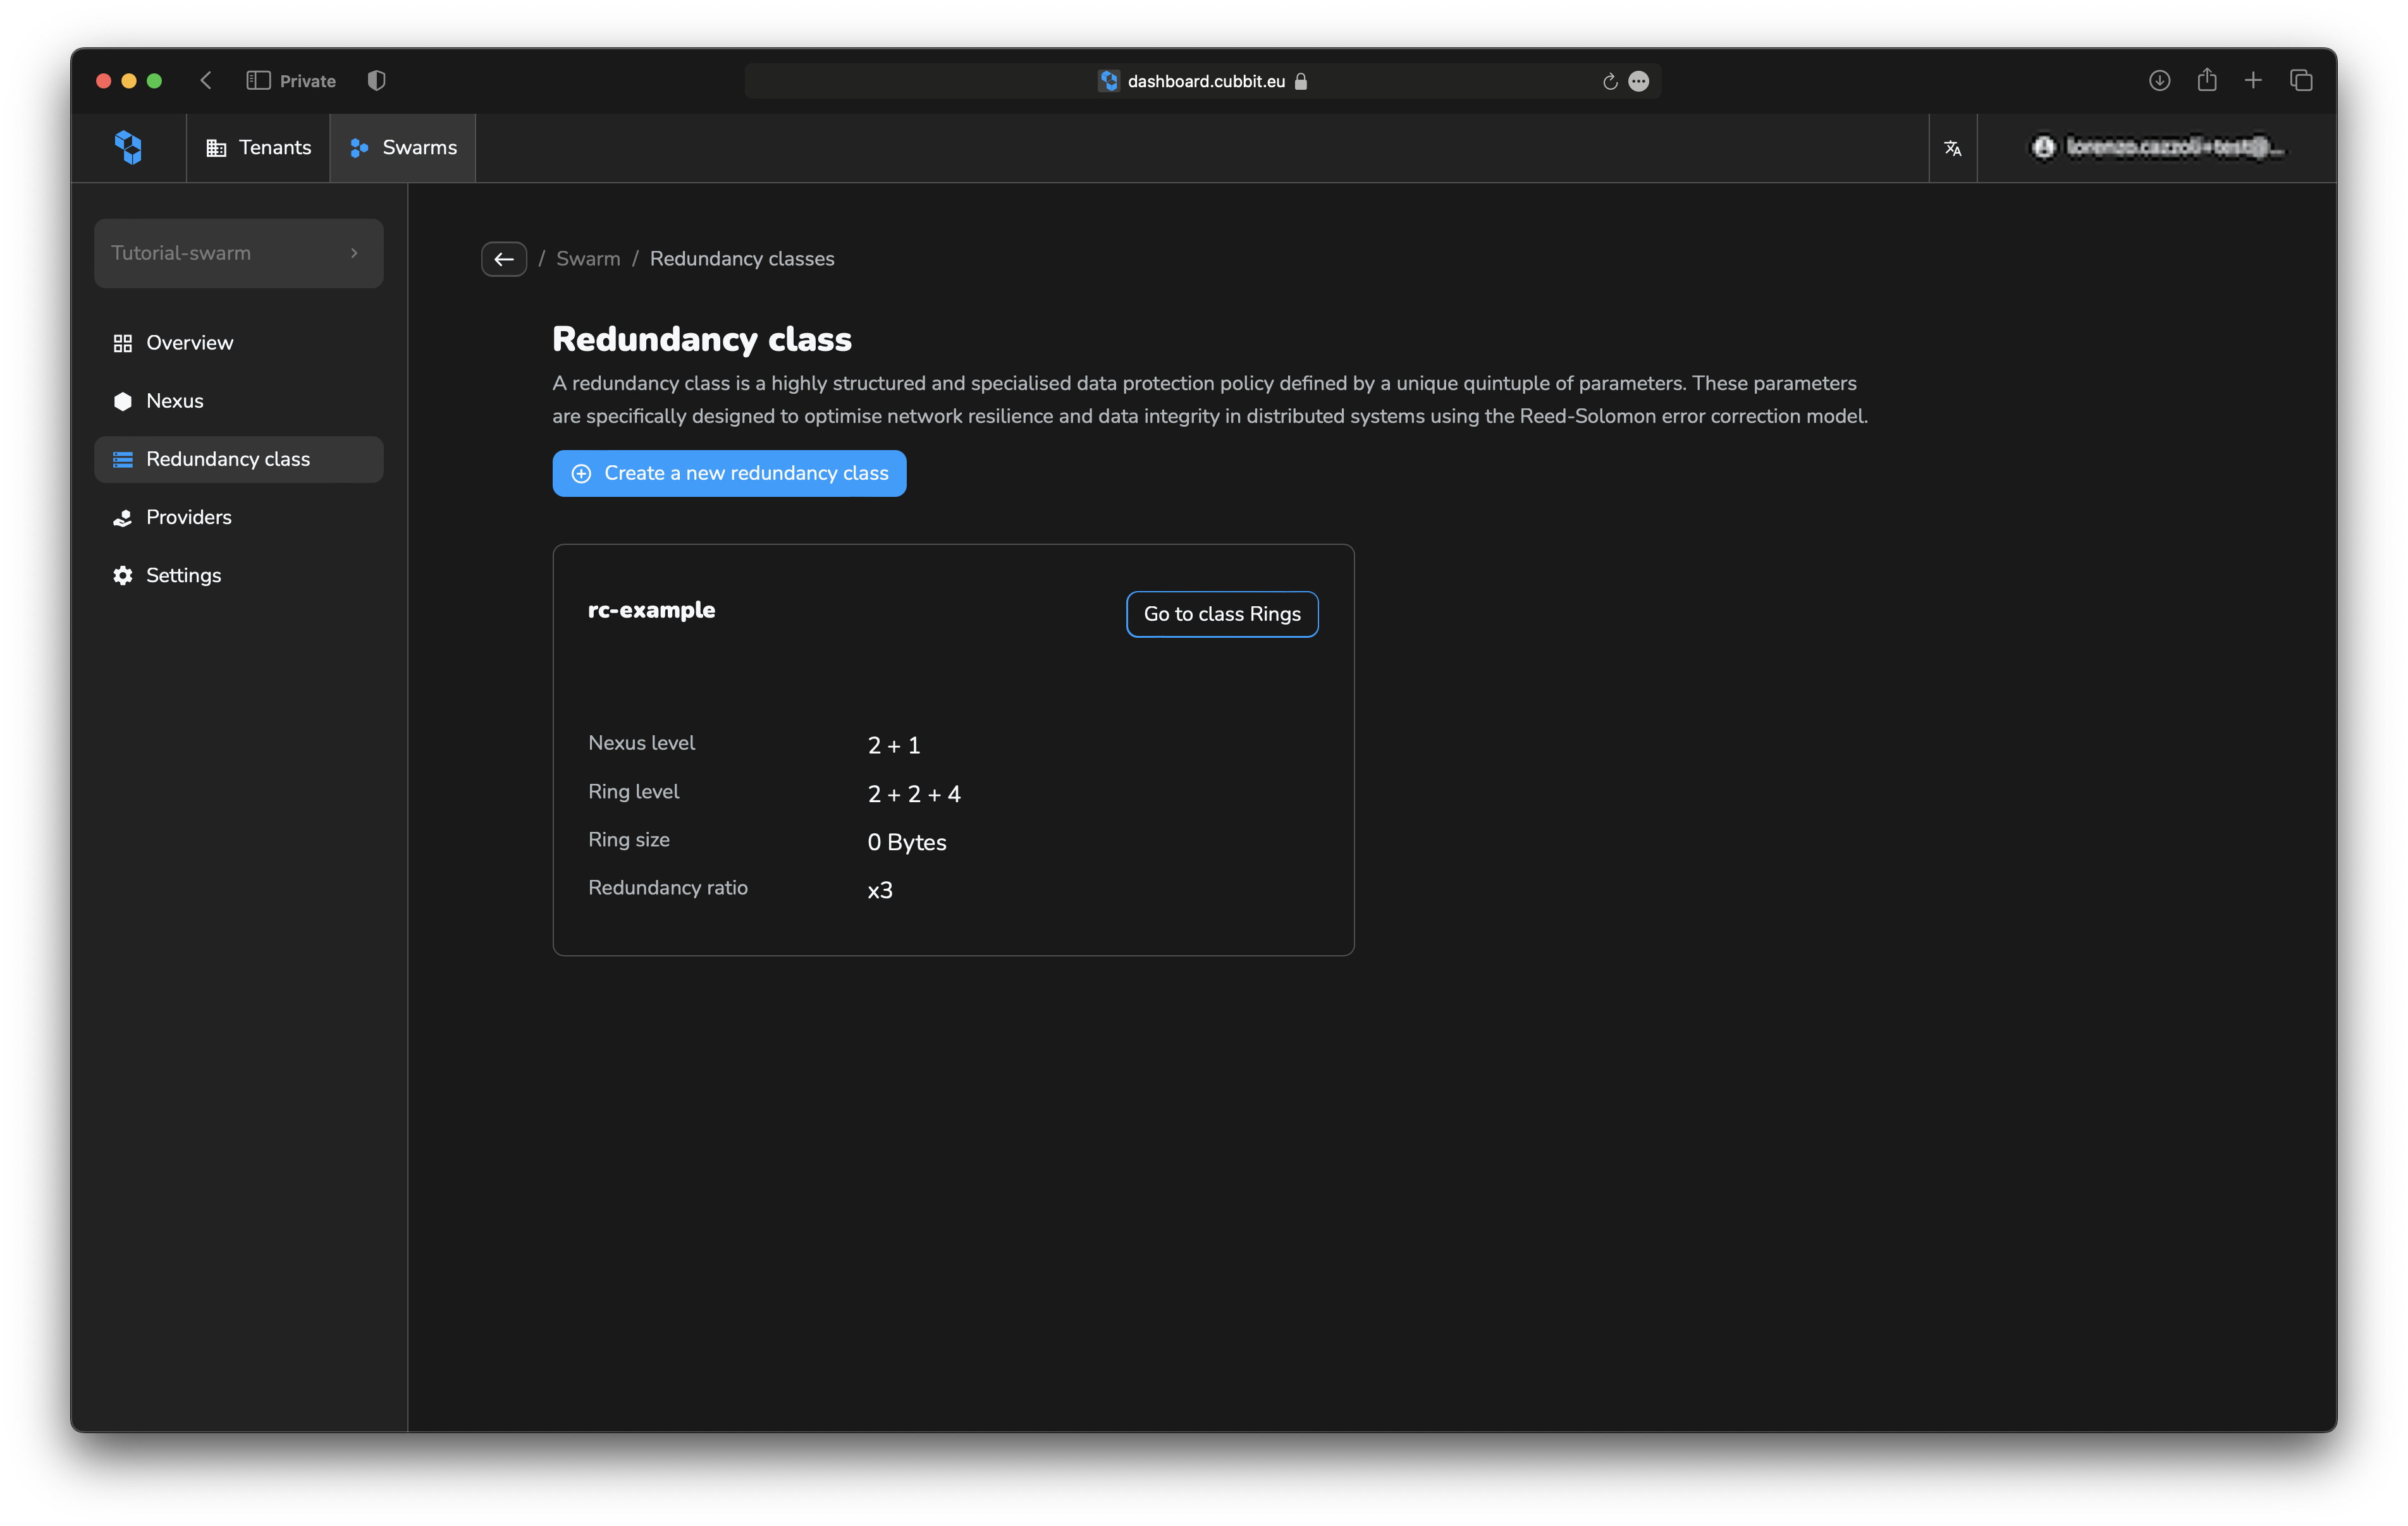This screenshot has height=1526, width=2408.
Task: Expand the Swarm breadcrumb menu
Action: (588, 258)
